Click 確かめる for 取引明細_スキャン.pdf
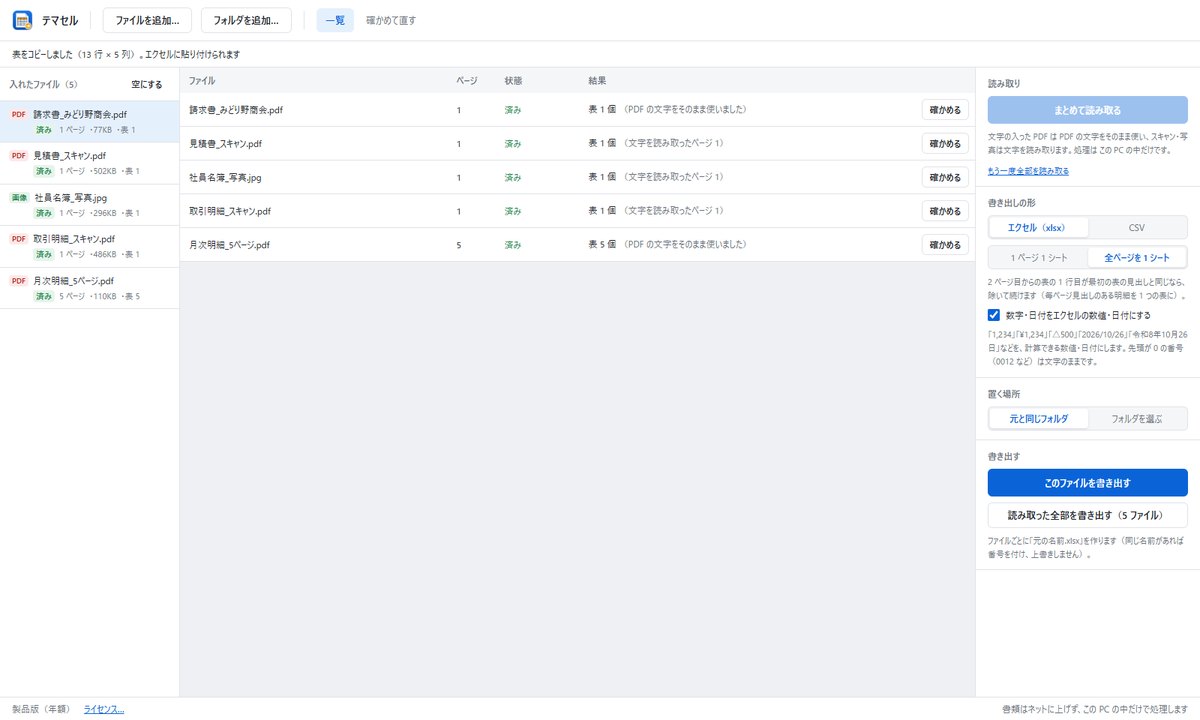 (945, 211)
